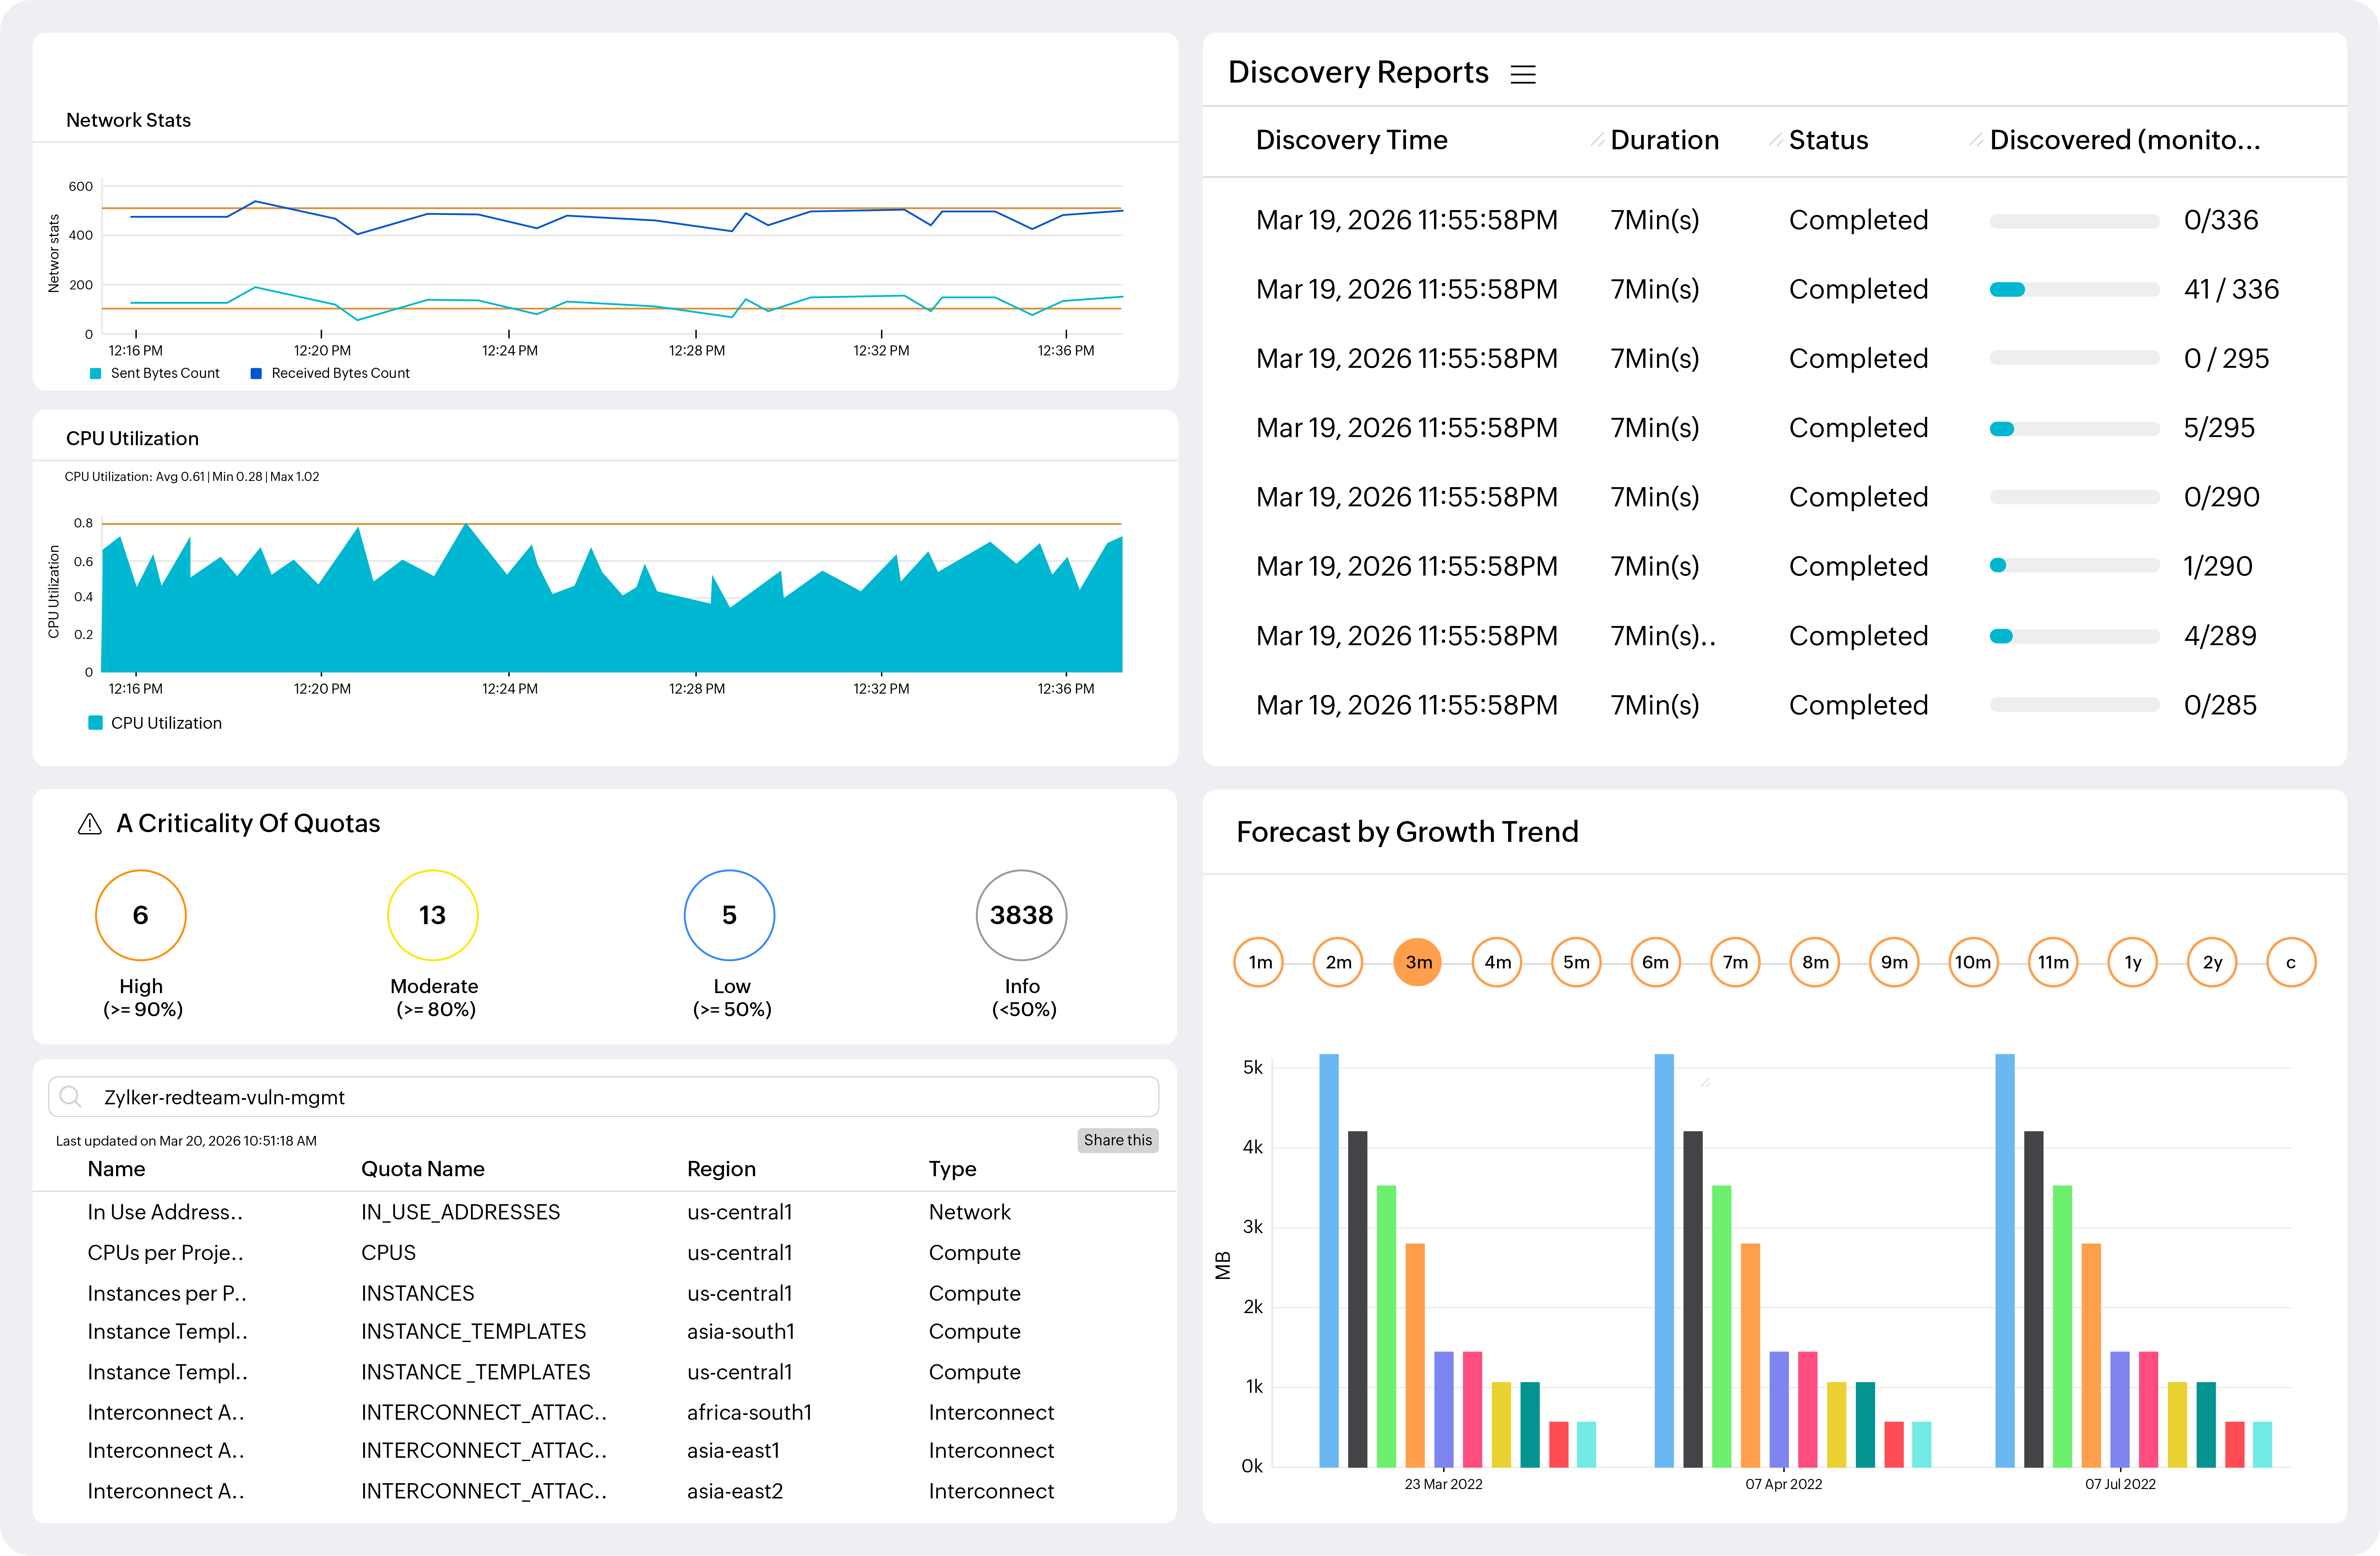2380x1556 pixels.
Task: Select the CPUs per Proje.. row
Action: click(x=604, y=1253)
